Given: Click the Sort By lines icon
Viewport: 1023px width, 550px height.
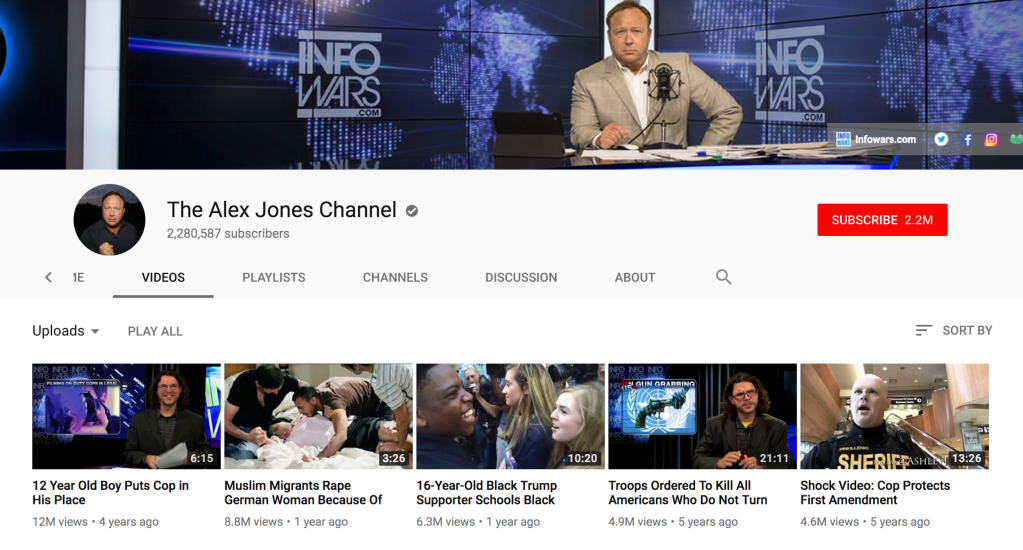Looking at the screenshot, I should (x=923, y=330).
